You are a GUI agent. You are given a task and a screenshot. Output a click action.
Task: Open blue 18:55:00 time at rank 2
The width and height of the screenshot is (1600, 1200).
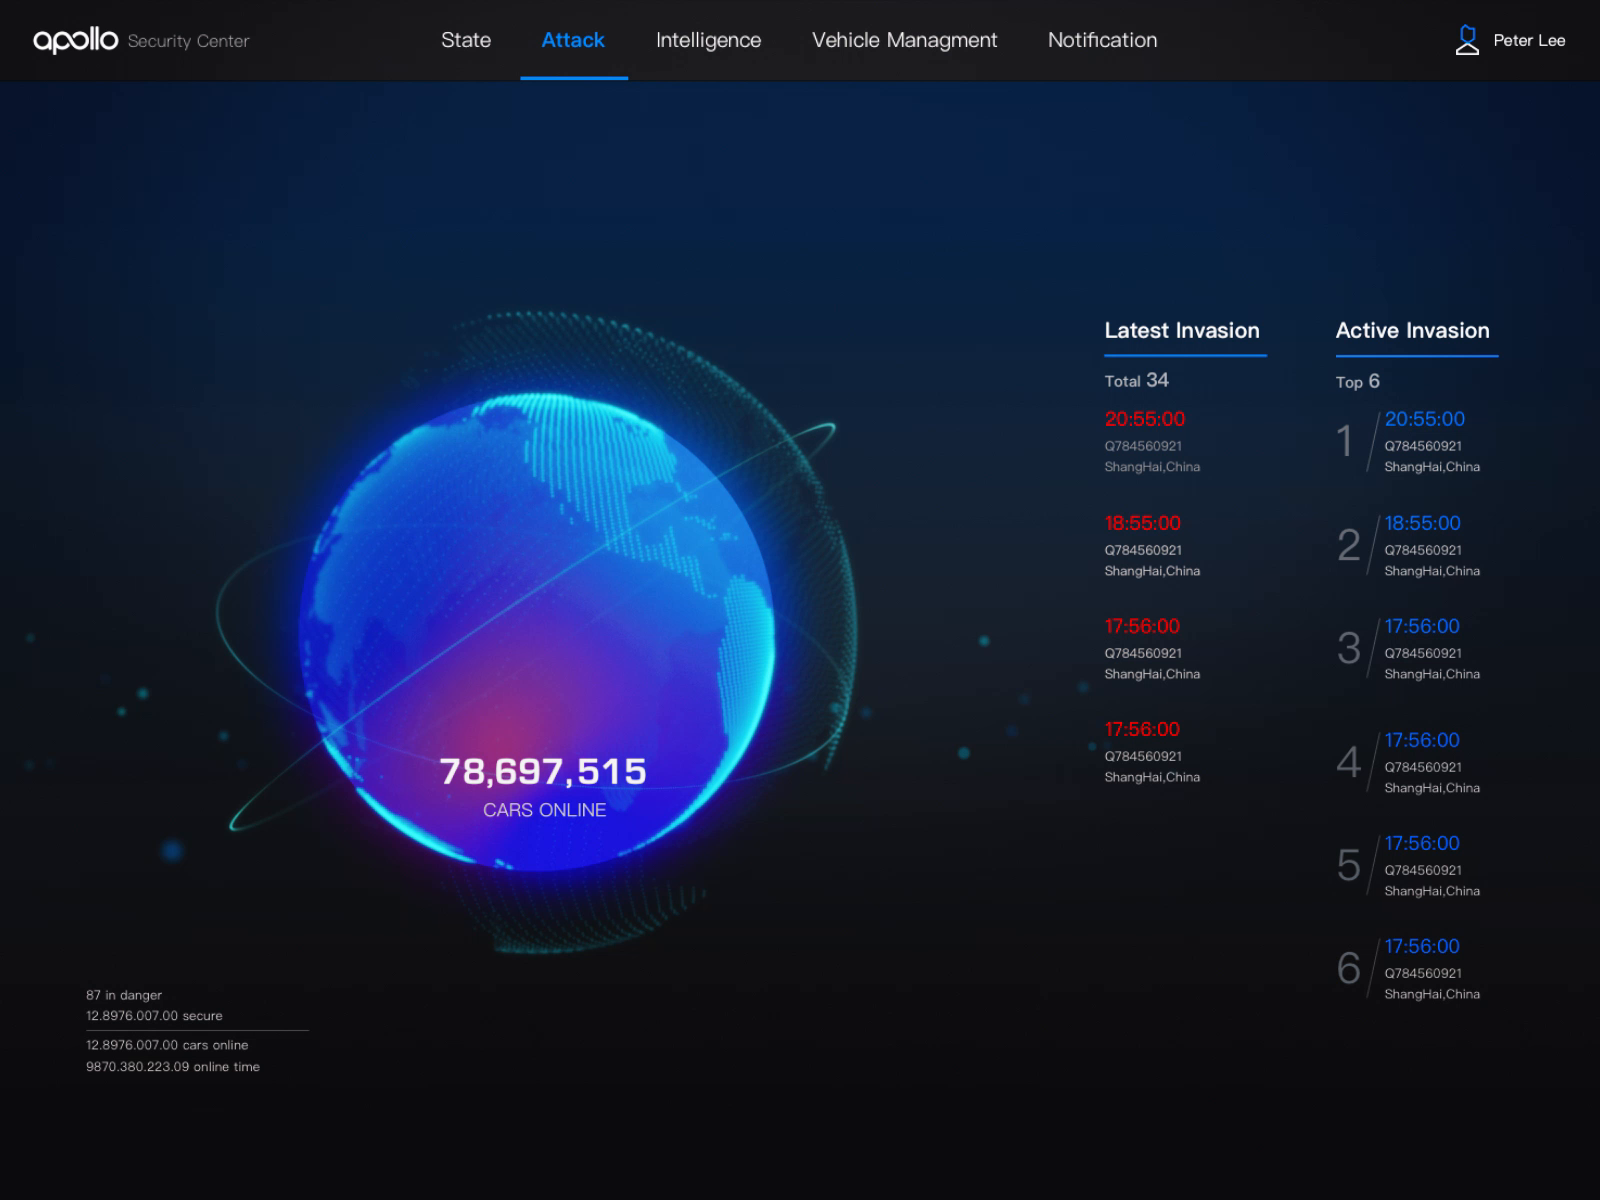(1423, 523)
